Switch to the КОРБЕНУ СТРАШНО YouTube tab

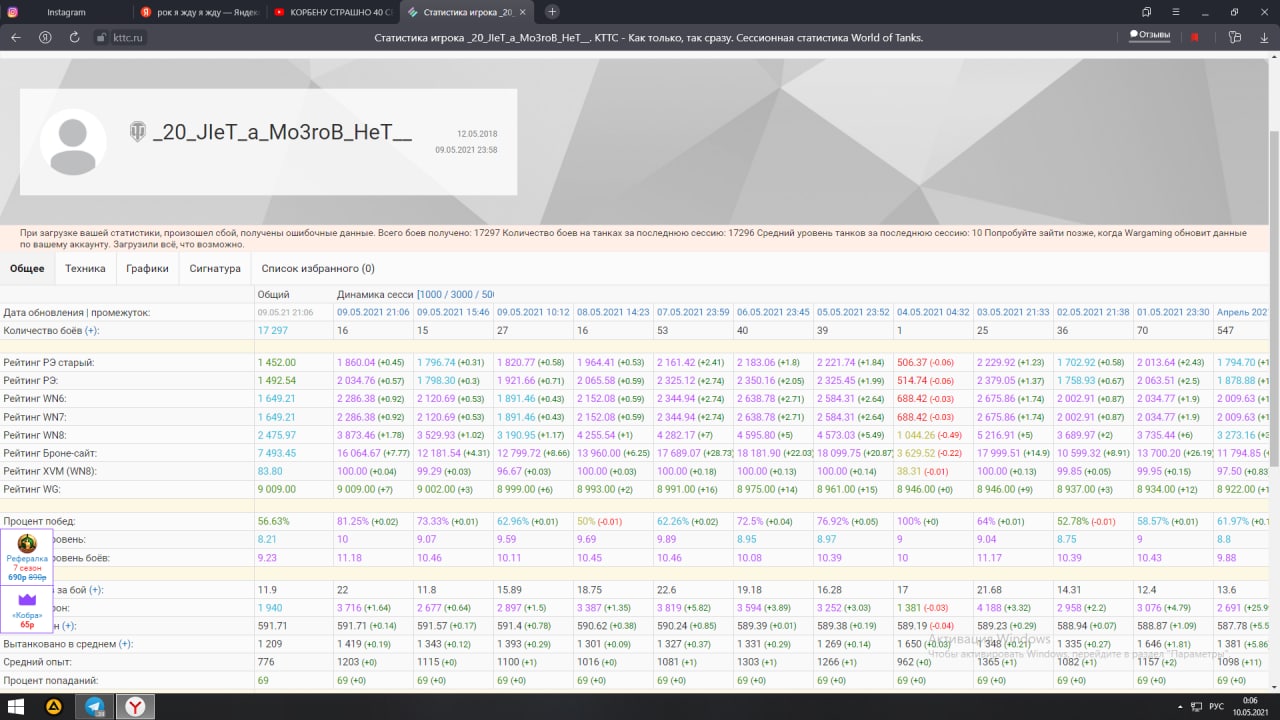tap(332, 12)
